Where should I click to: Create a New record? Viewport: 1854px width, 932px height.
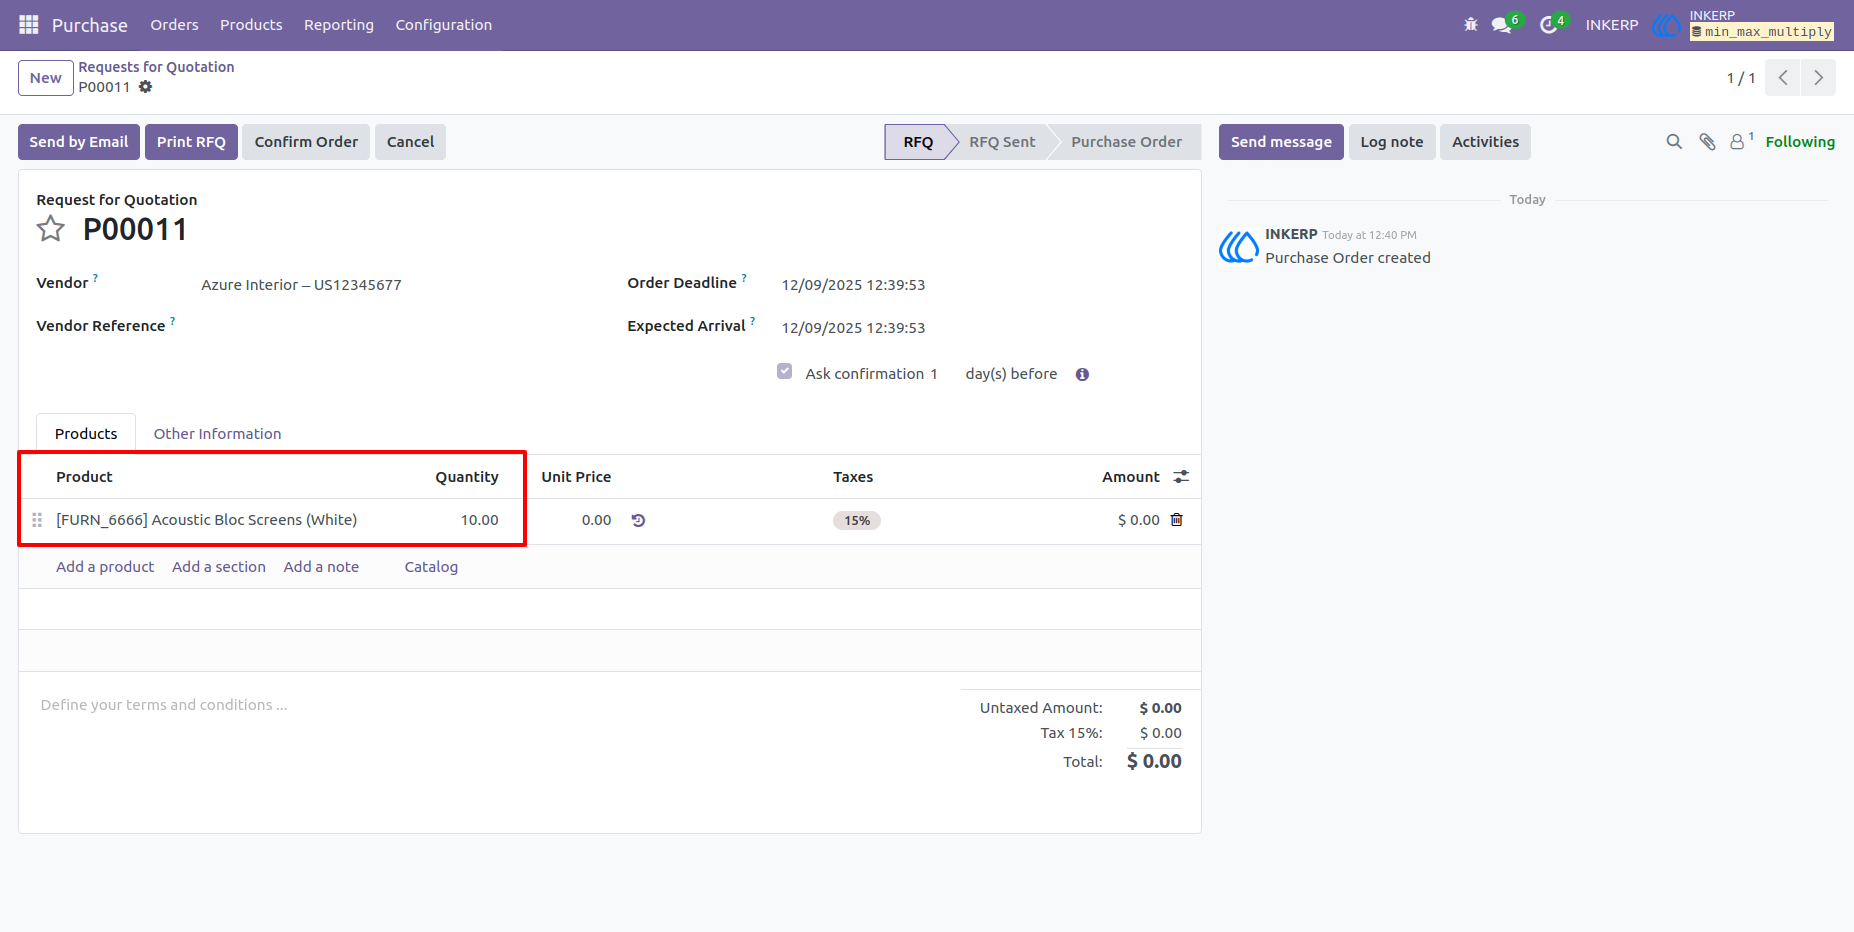[x=46, y=78]
